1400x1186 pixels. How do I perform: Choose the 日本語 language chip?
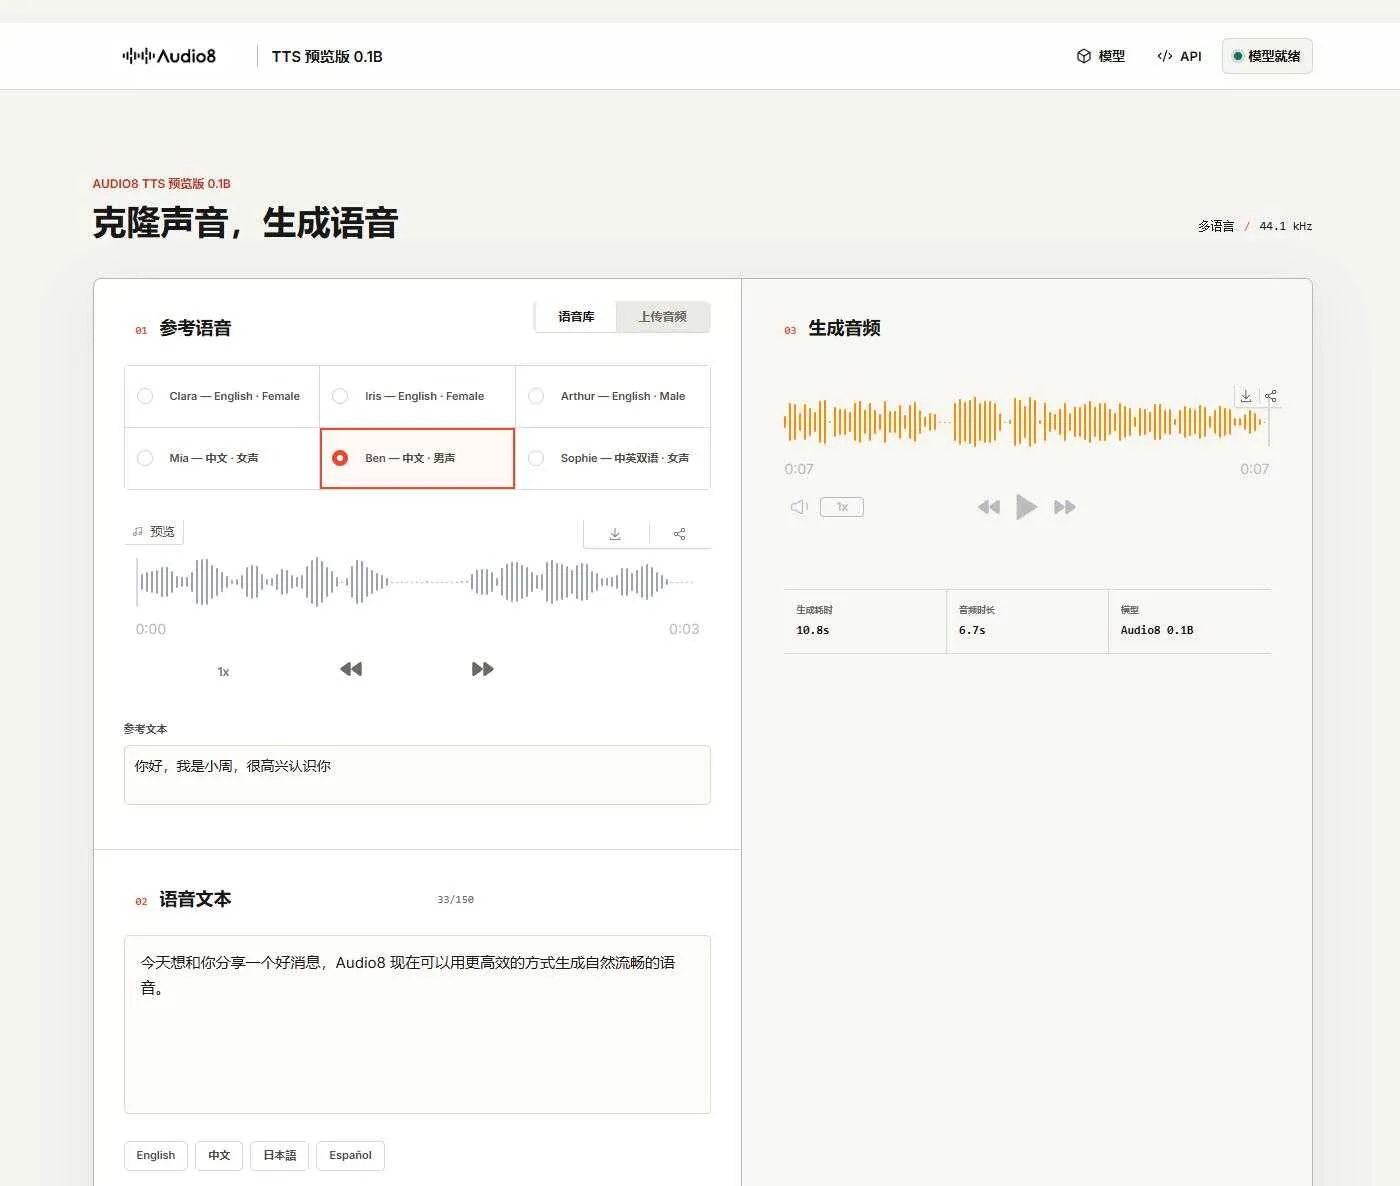[x=280, y=1156]
